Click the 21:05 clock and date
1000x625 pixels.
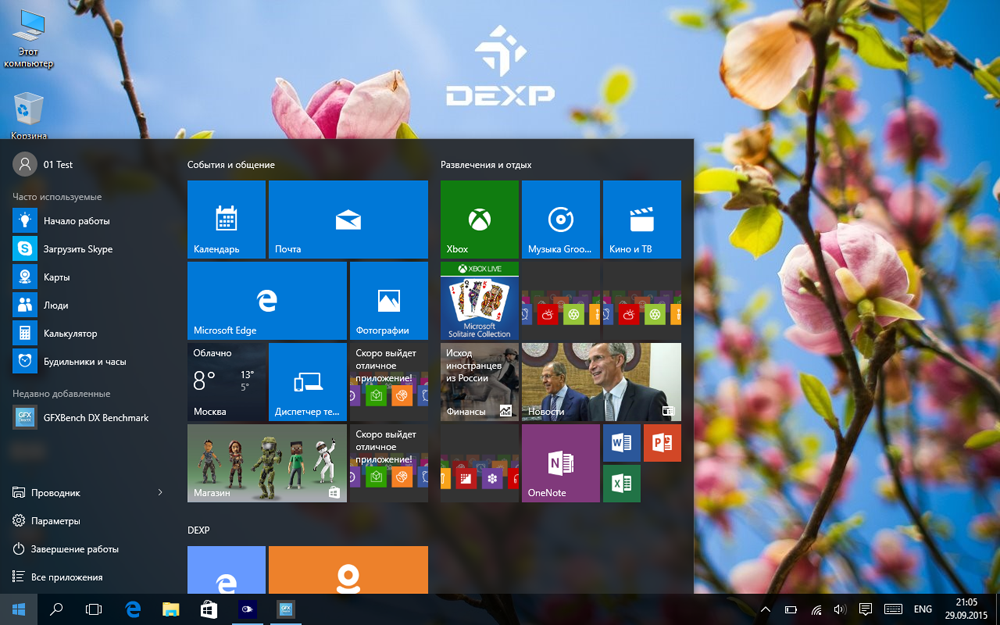[966, 609]
